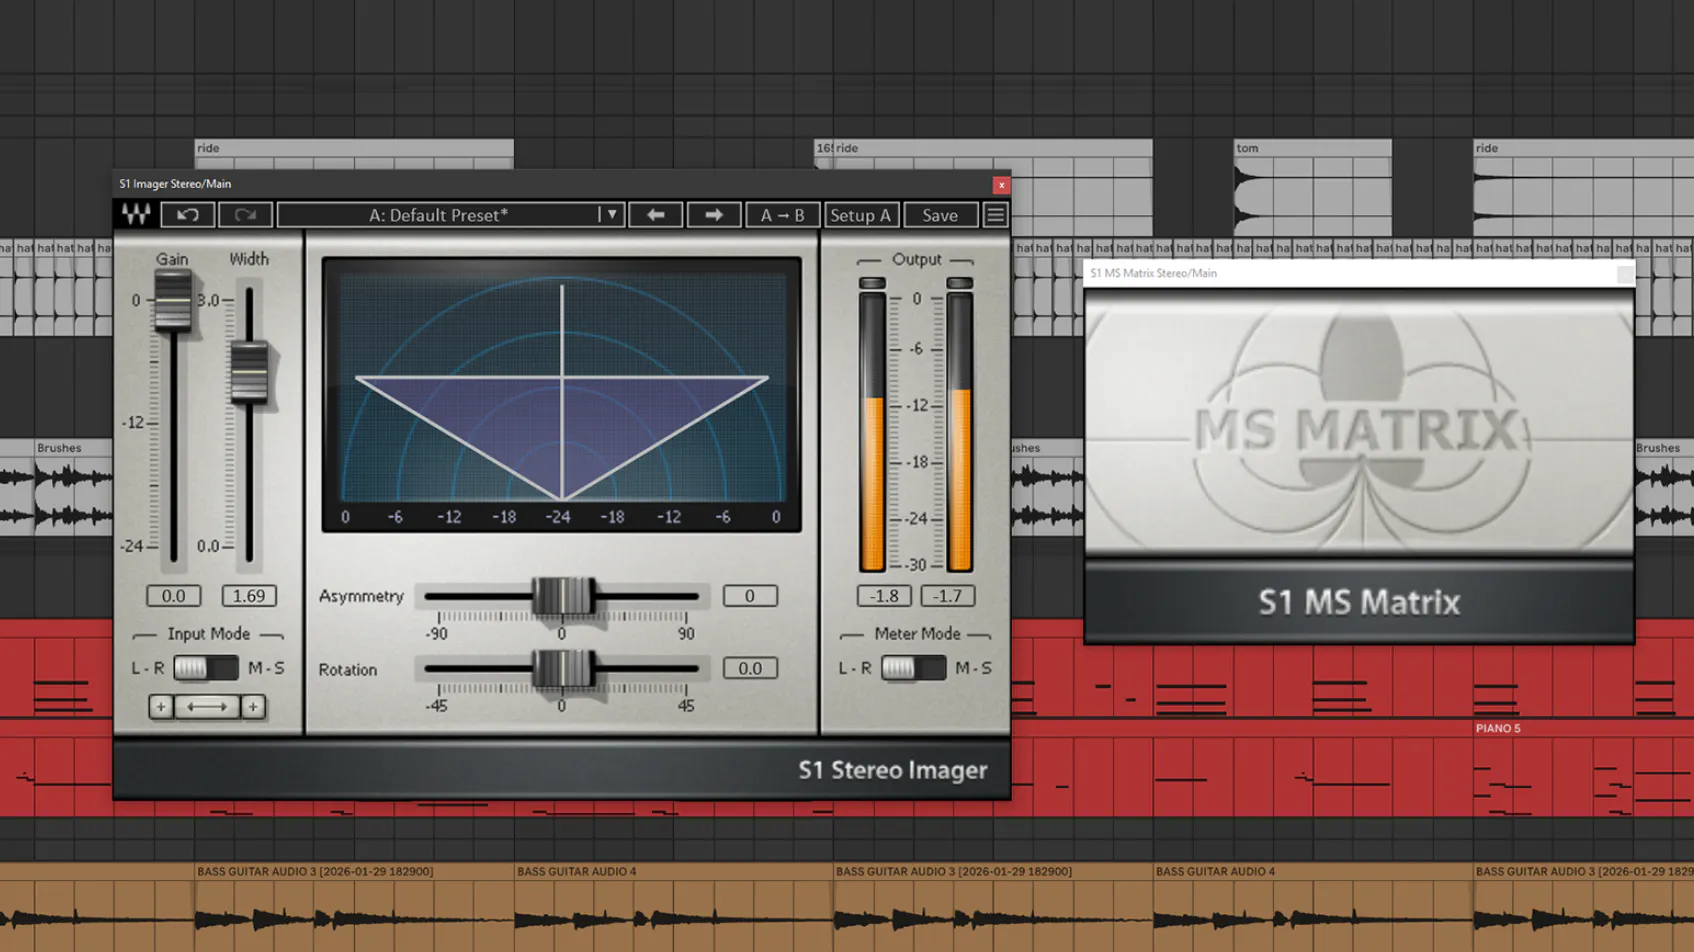Image resolution: width=1694 pixels, height=952 pixels.
Task: Close the S1 Imager window
Action: point(1001,185)
